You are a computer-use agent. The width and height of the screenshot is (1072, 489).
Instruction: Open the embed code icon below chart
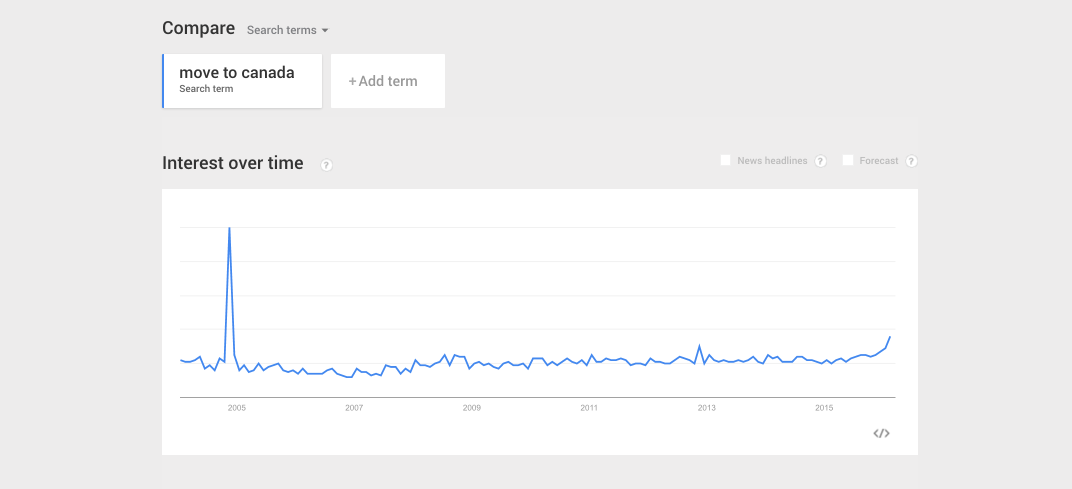click(881, 433)
